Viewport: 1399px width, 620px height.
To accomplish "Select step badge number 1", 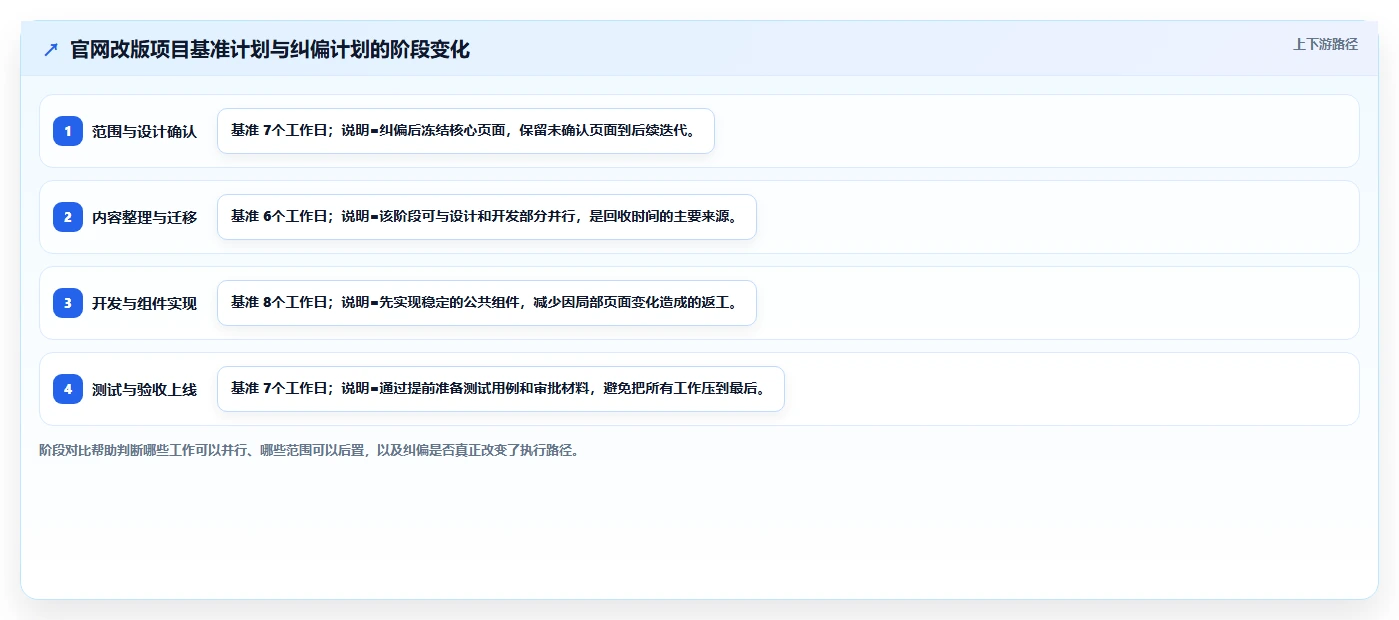I will (x=68, y=131).
